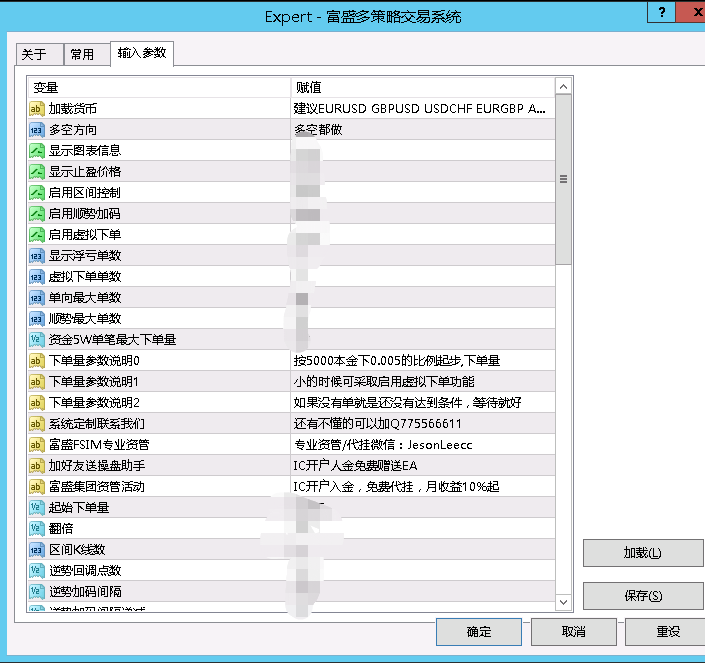Click the integer icon beside 单向最大单数
The image size is (705, 663).
37,298
